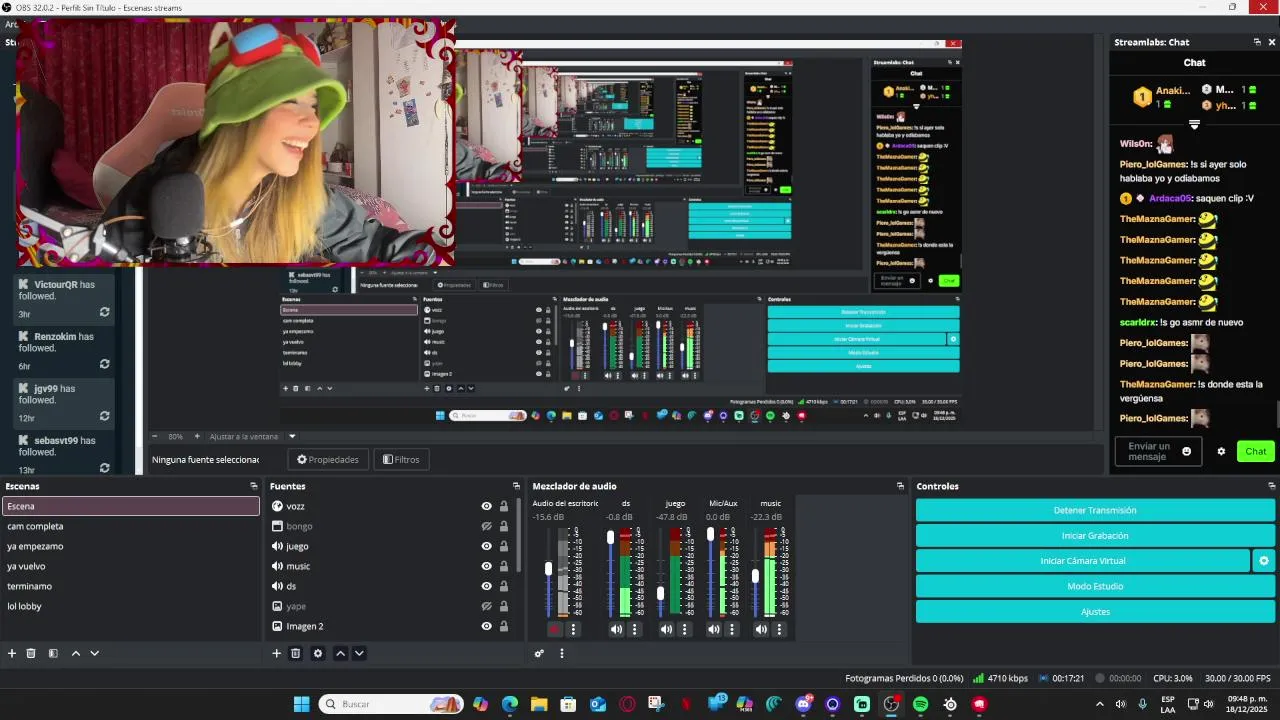Move scene down arrow in Escenas

tap(95, 653)
